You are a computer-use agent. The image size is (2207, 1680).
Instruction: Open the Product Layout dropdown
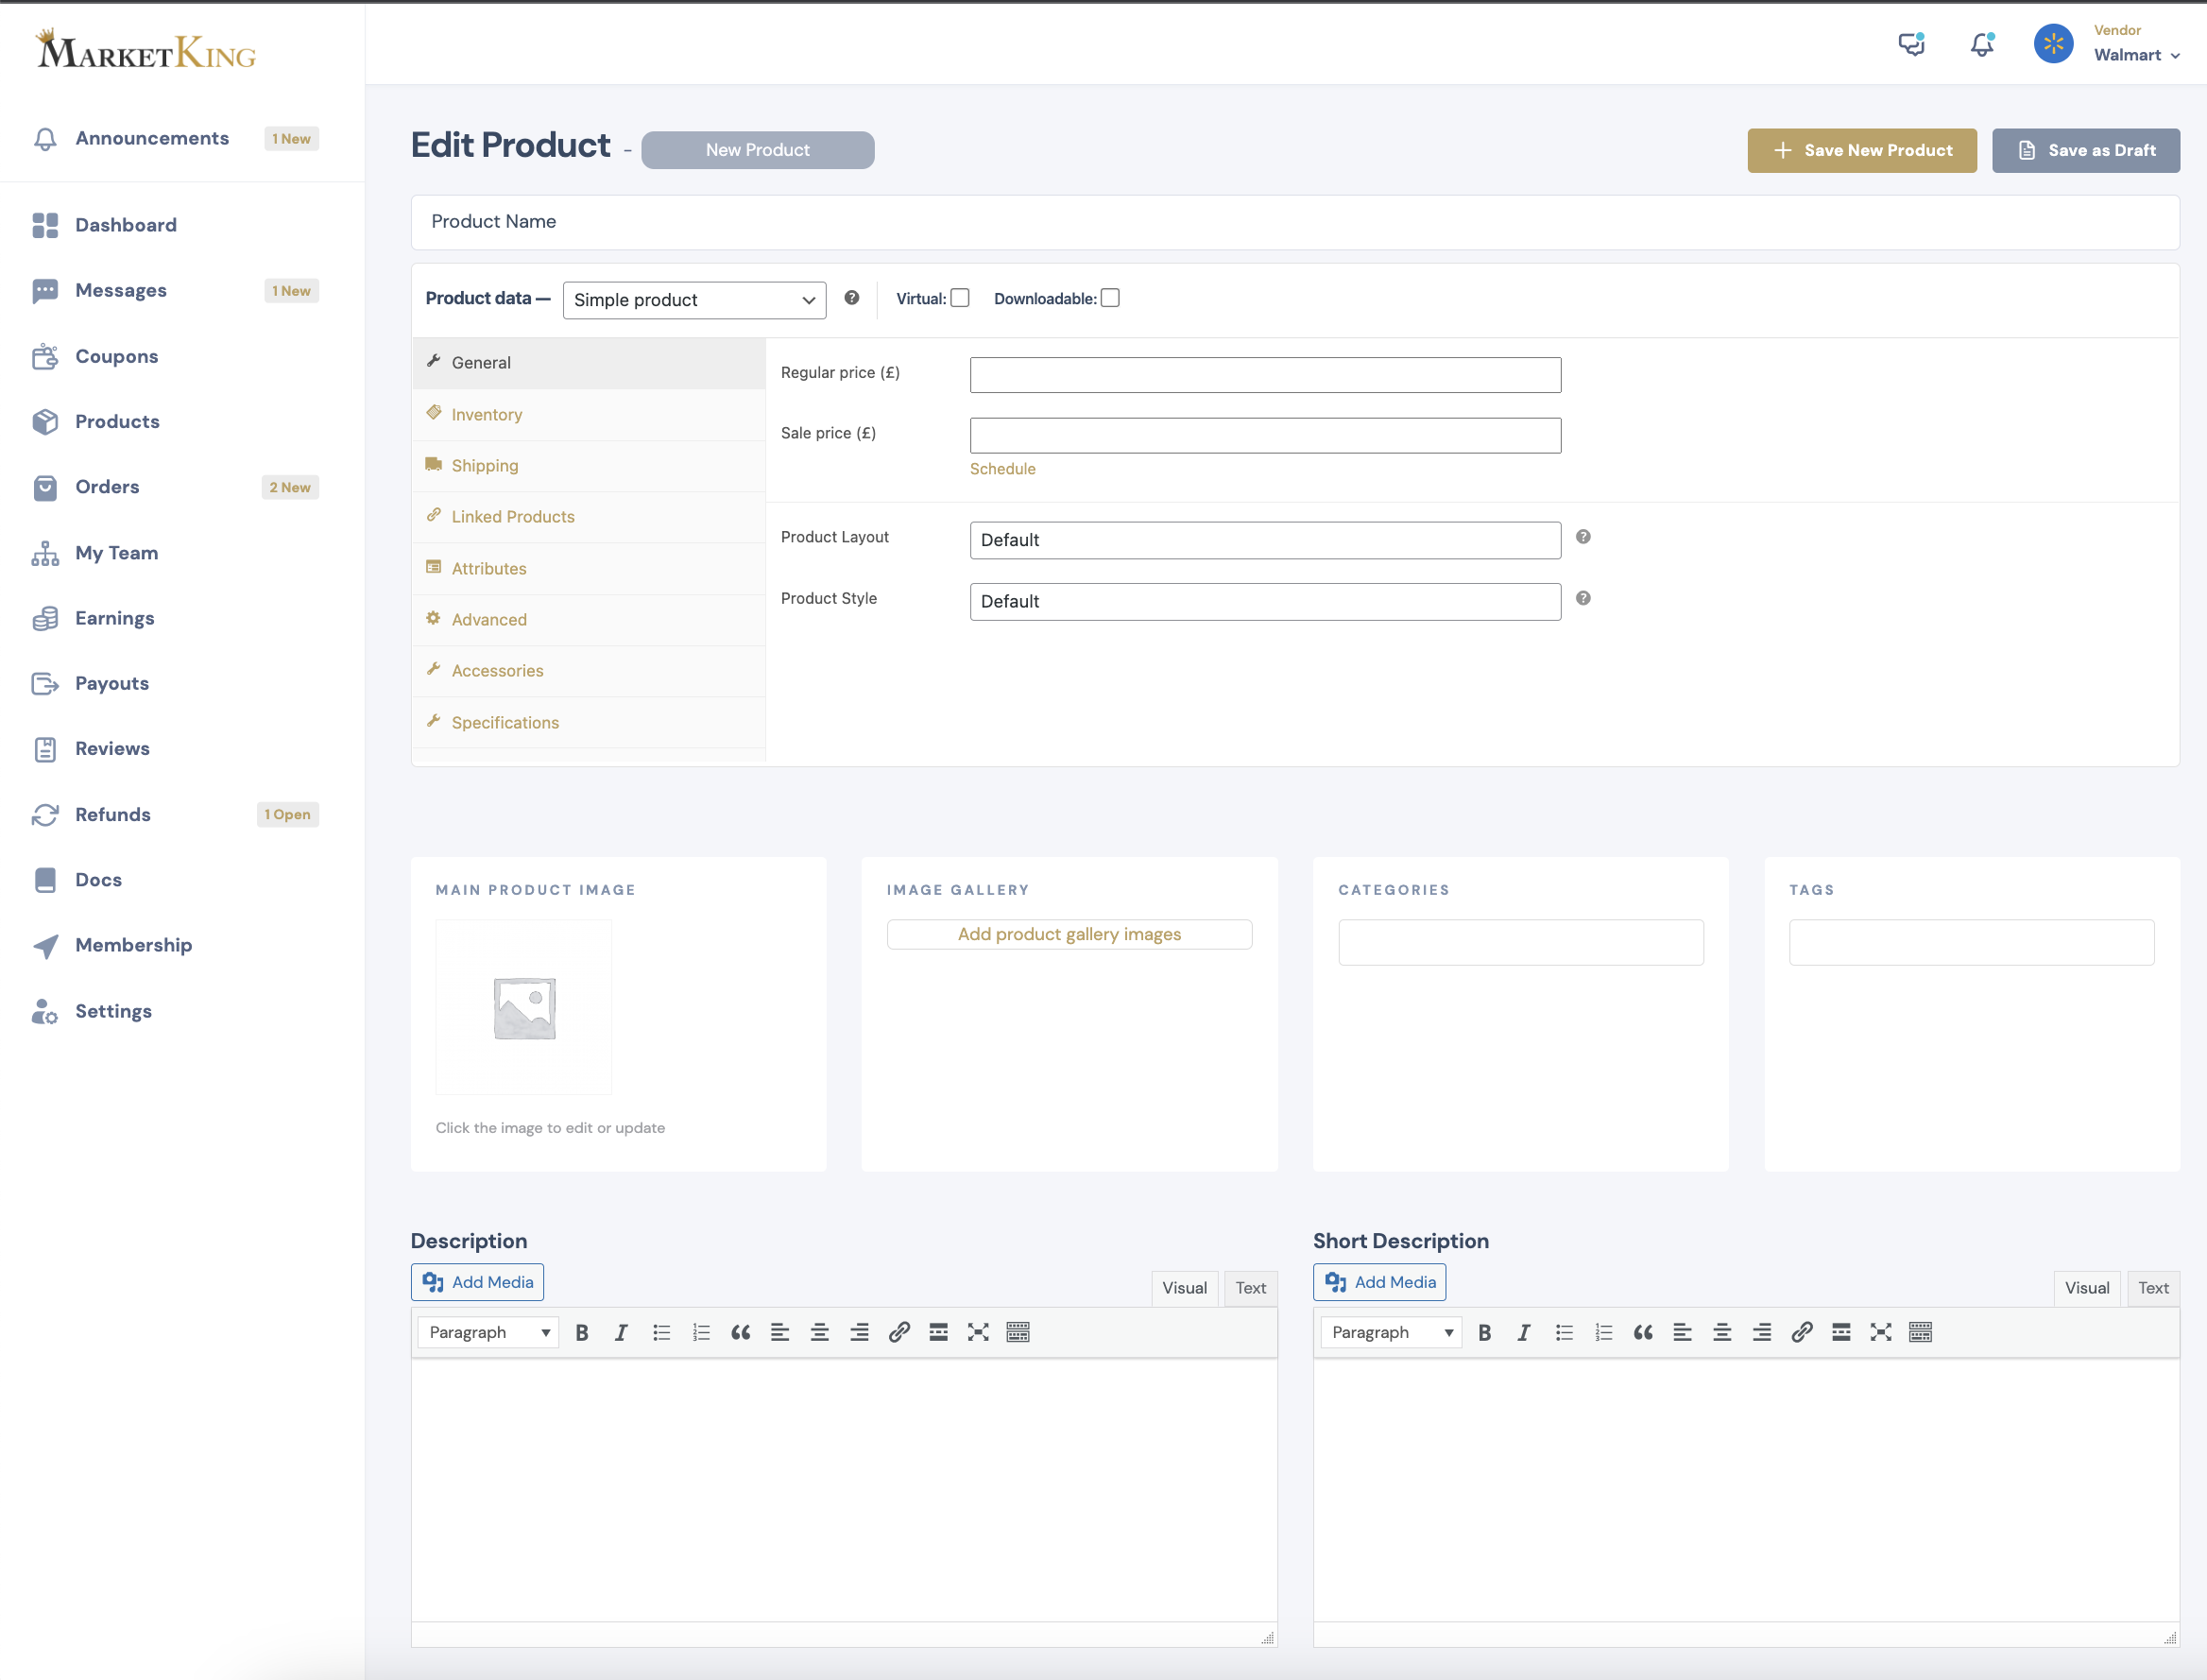[1265, 540]
